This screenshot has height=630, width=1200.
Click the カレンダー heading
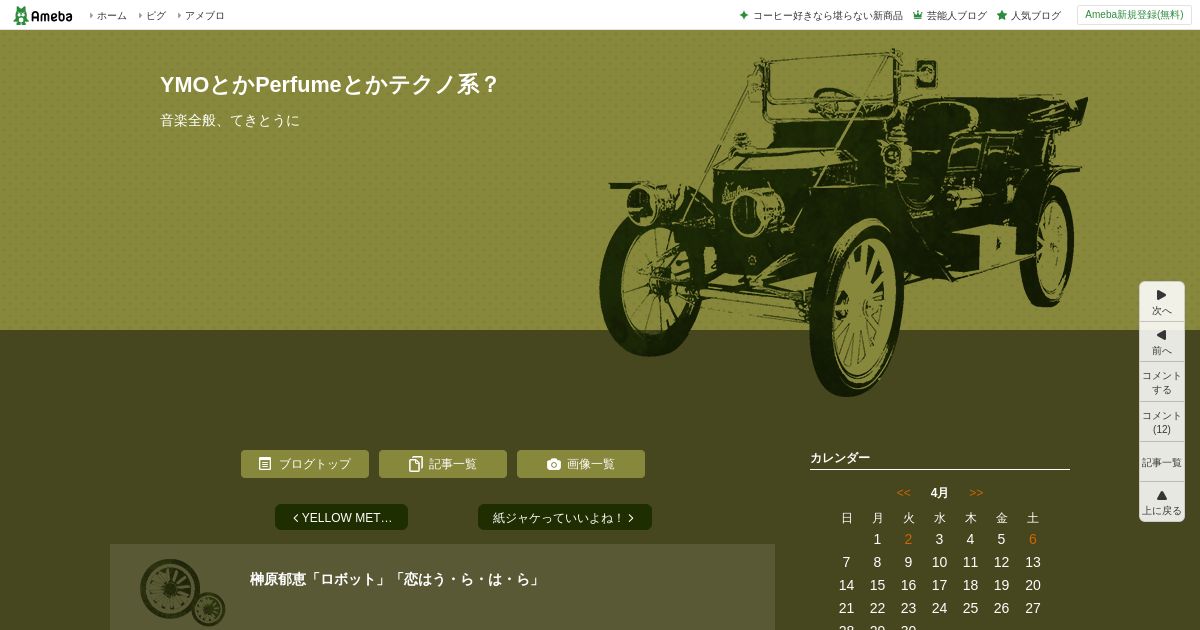pyautogui.click(x=840, y=458)
